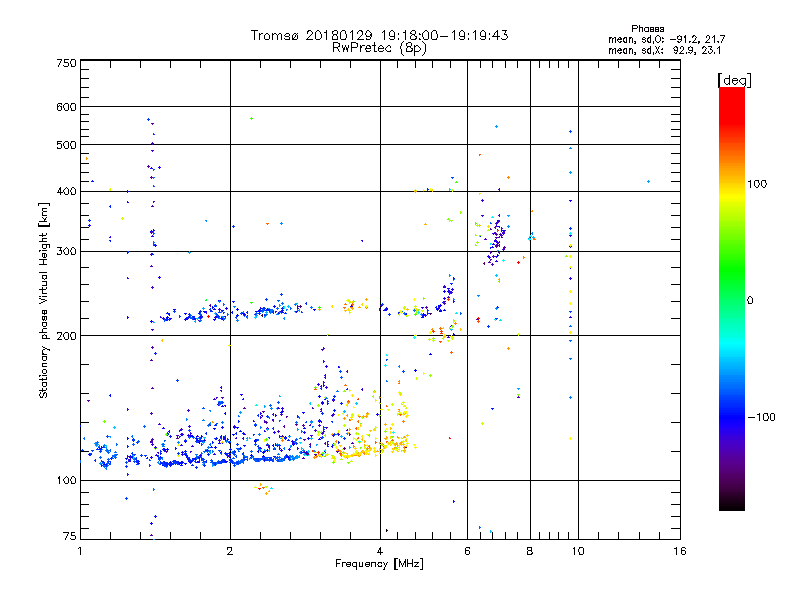The height and width of the screenshot is (600, 800).
Task: Click the y-axis tick label '200'
Action: 66,336
